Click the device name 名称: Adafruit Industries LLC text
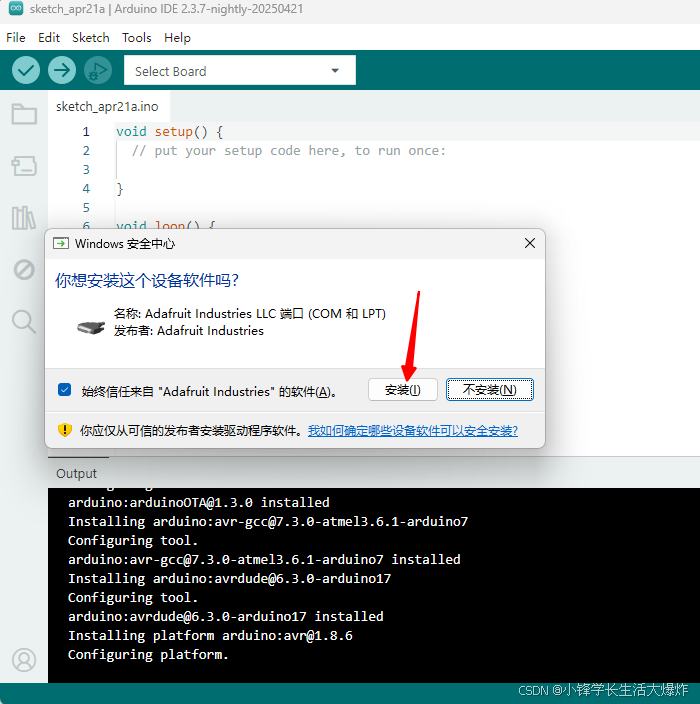This screenshot has height=704, width=700. coord(250,313)
